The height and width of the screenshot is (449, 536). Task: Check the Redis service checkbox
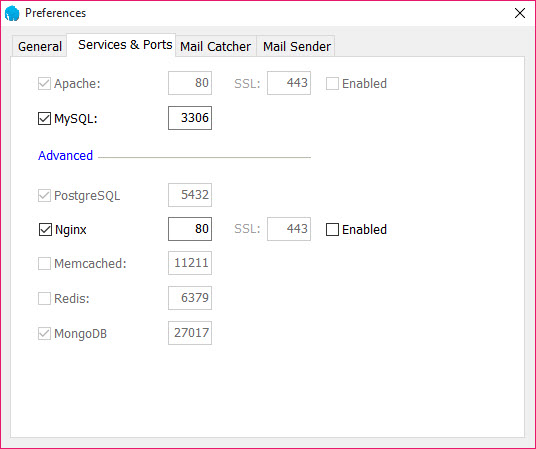(44, 299)
